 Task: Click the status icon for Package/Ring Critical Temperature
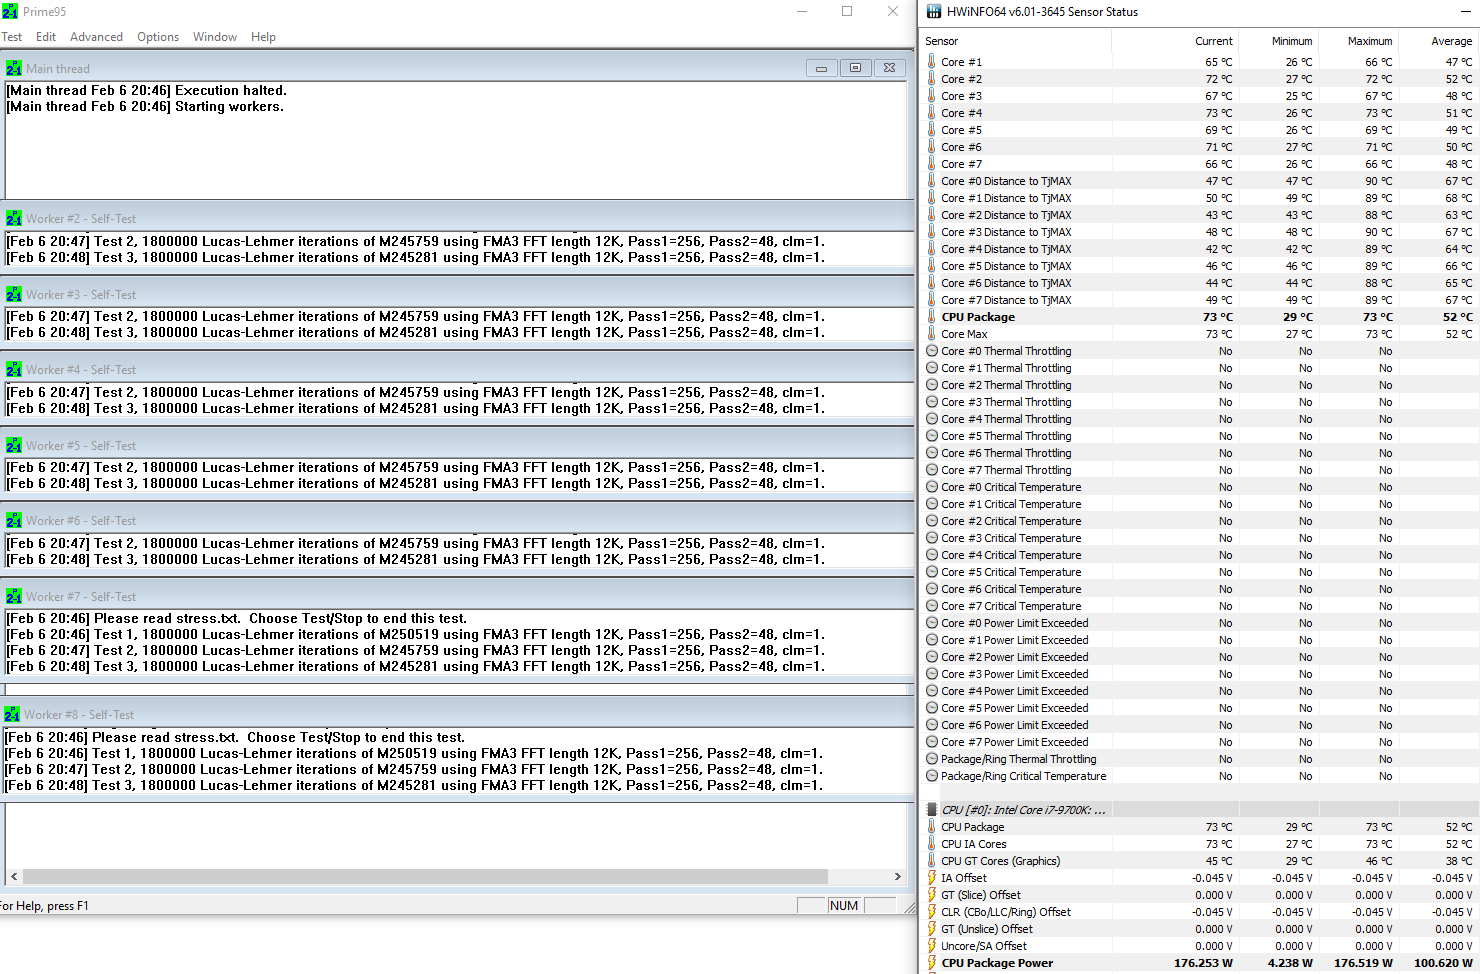pos(932,776)
